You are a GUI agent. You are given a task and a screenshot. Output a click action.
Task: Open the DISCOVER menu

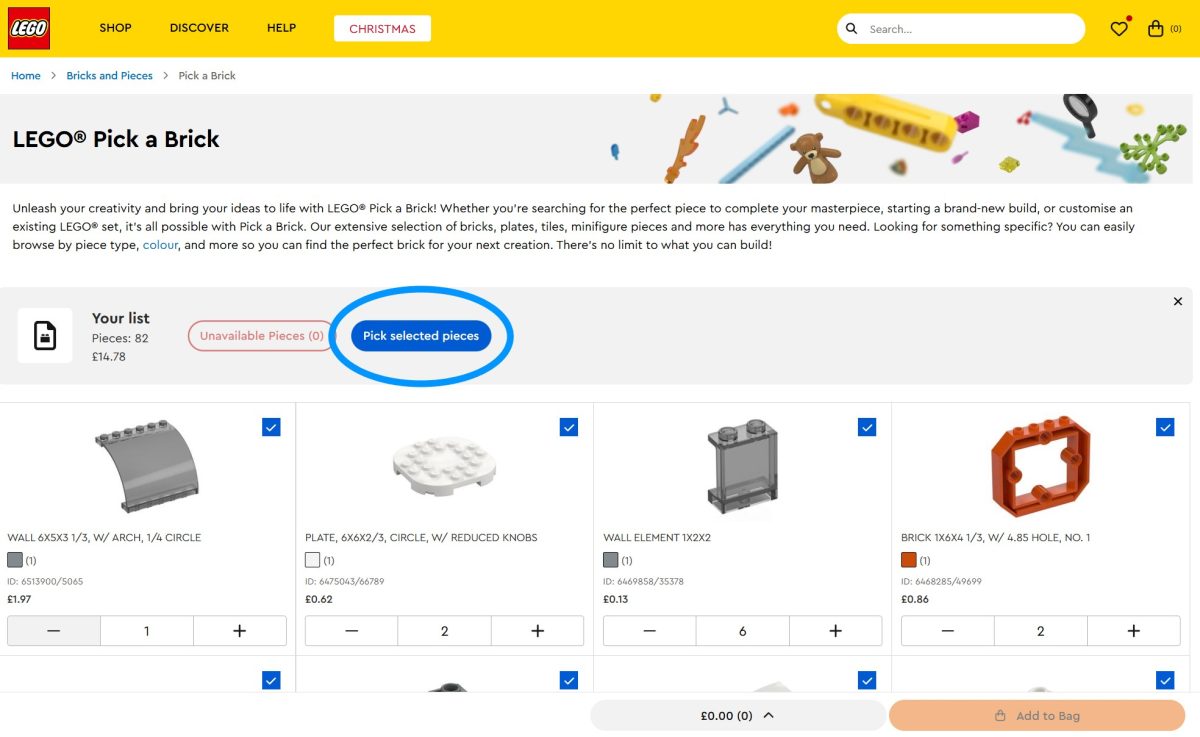click(x=199, y=28)
